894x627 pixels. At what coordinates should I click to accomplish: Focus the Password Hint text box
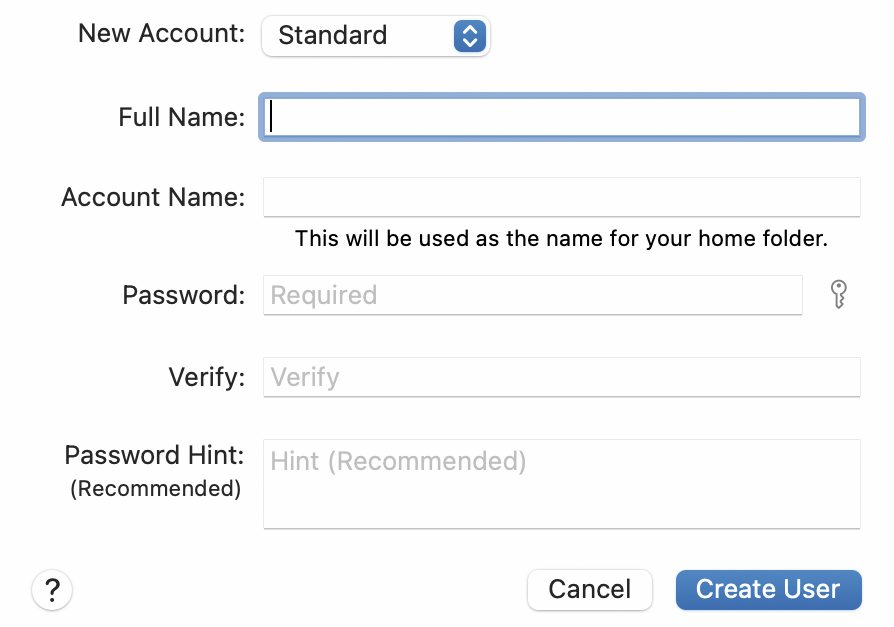[x=562, y=484]
